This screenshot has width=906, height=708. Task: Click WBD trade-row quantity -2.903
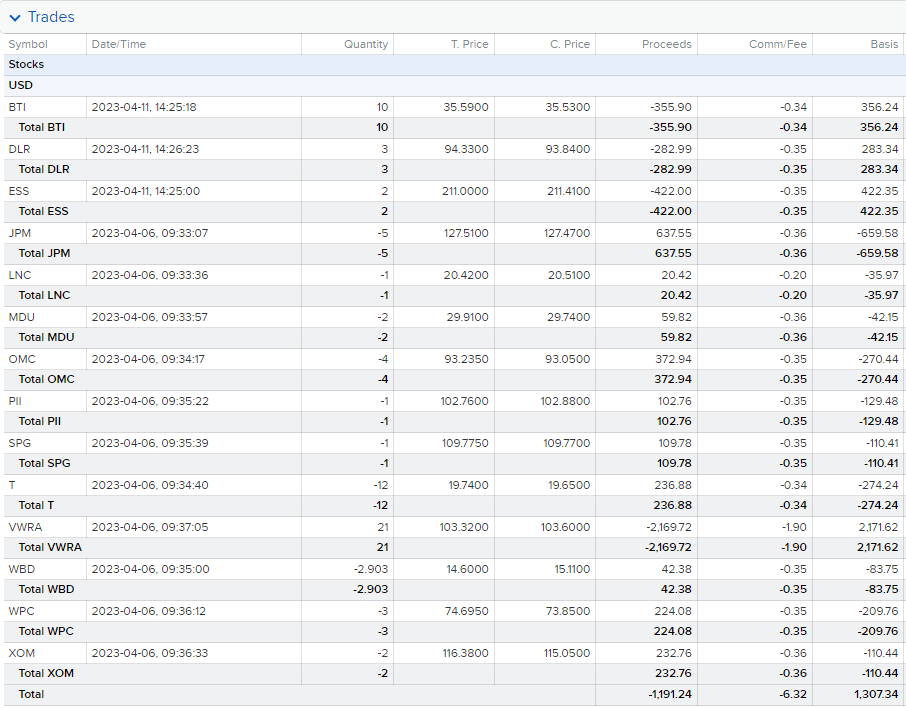point(371,570)
